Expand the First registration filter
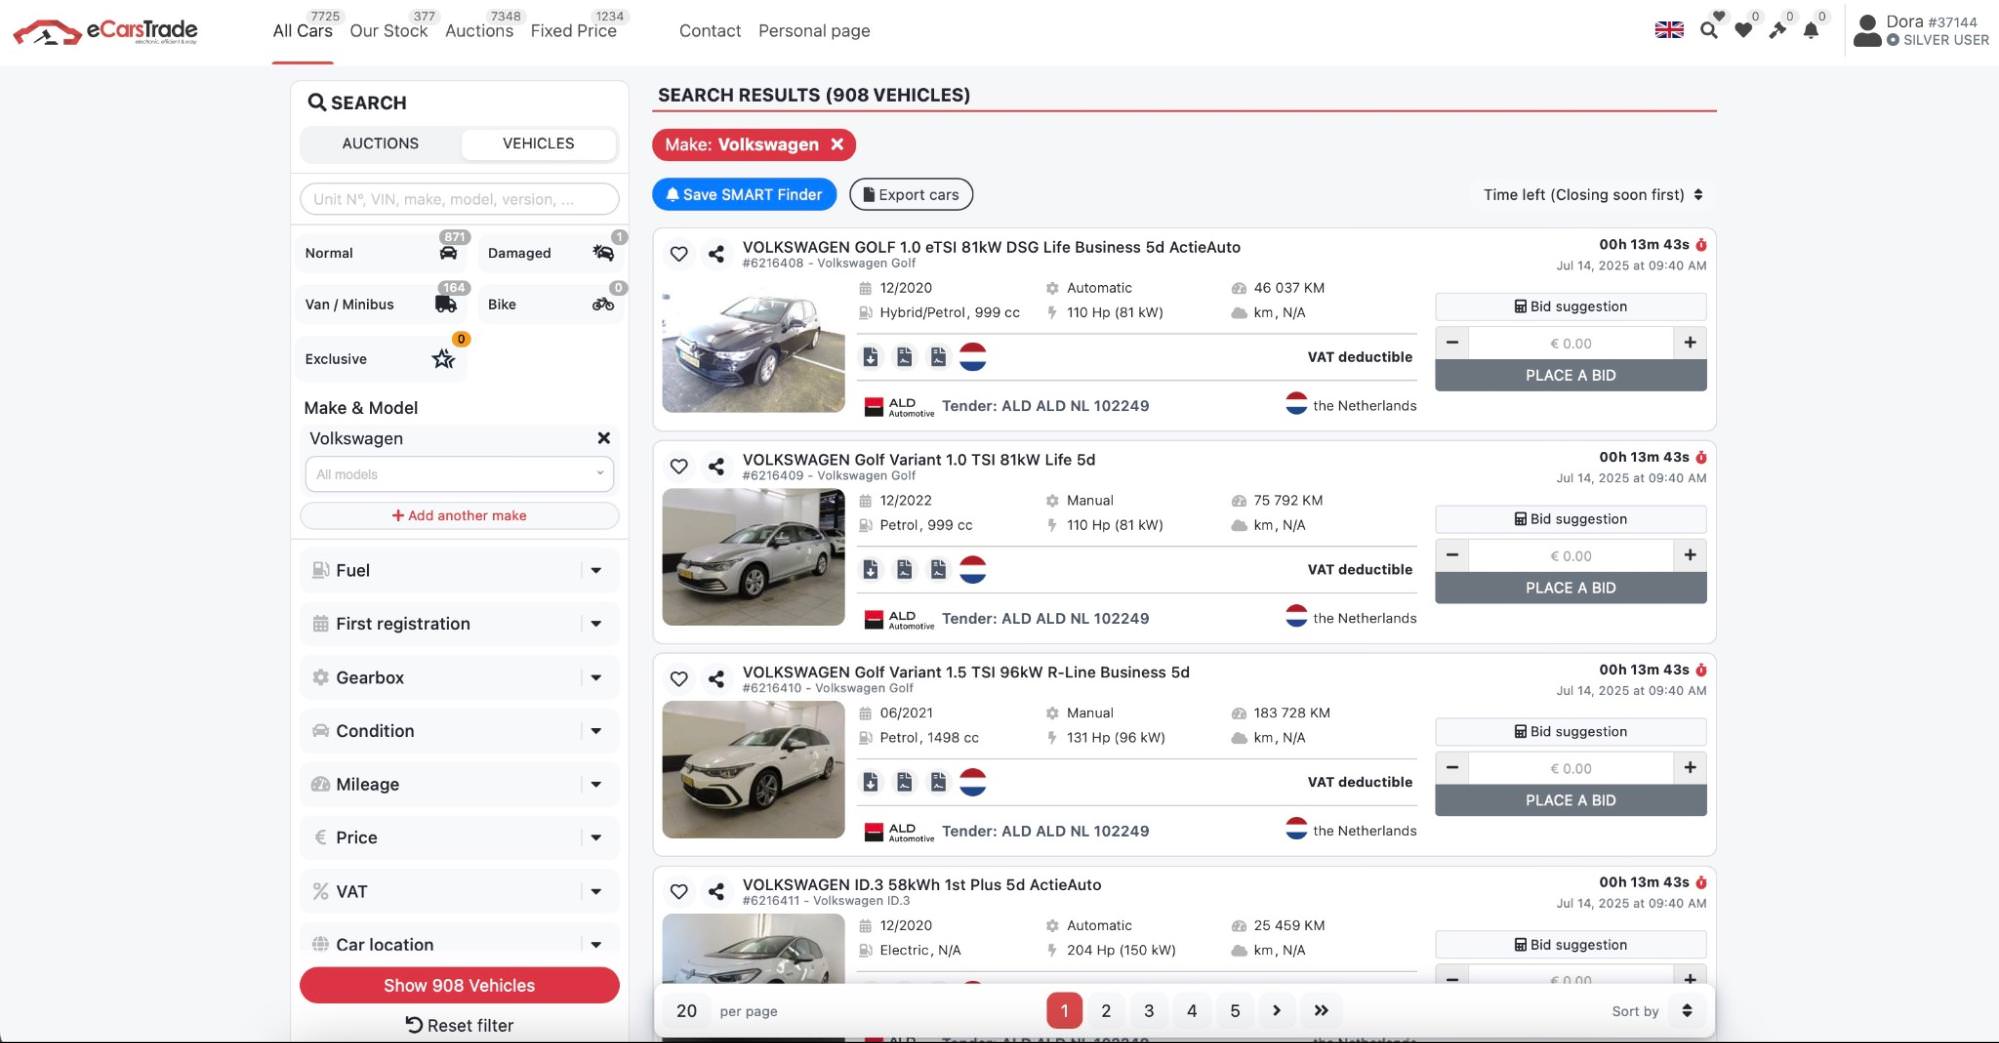Viewport: 1999px width, 1043px height. [x=459, y=624]
